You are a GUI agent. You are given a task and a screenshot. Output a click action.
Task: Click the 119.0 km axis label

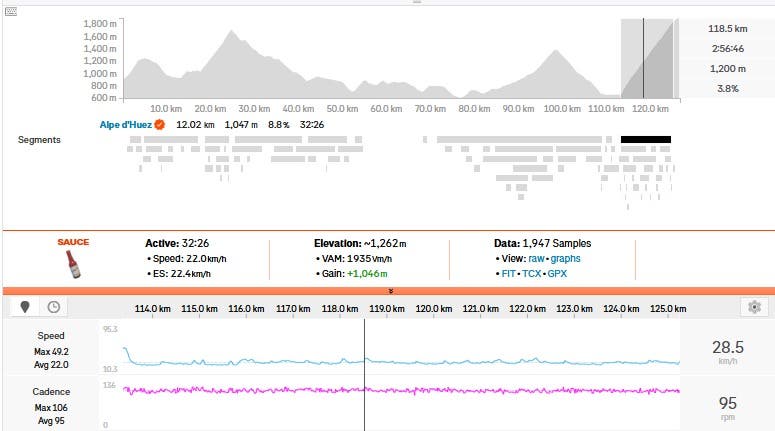click(x=387, y=308)
